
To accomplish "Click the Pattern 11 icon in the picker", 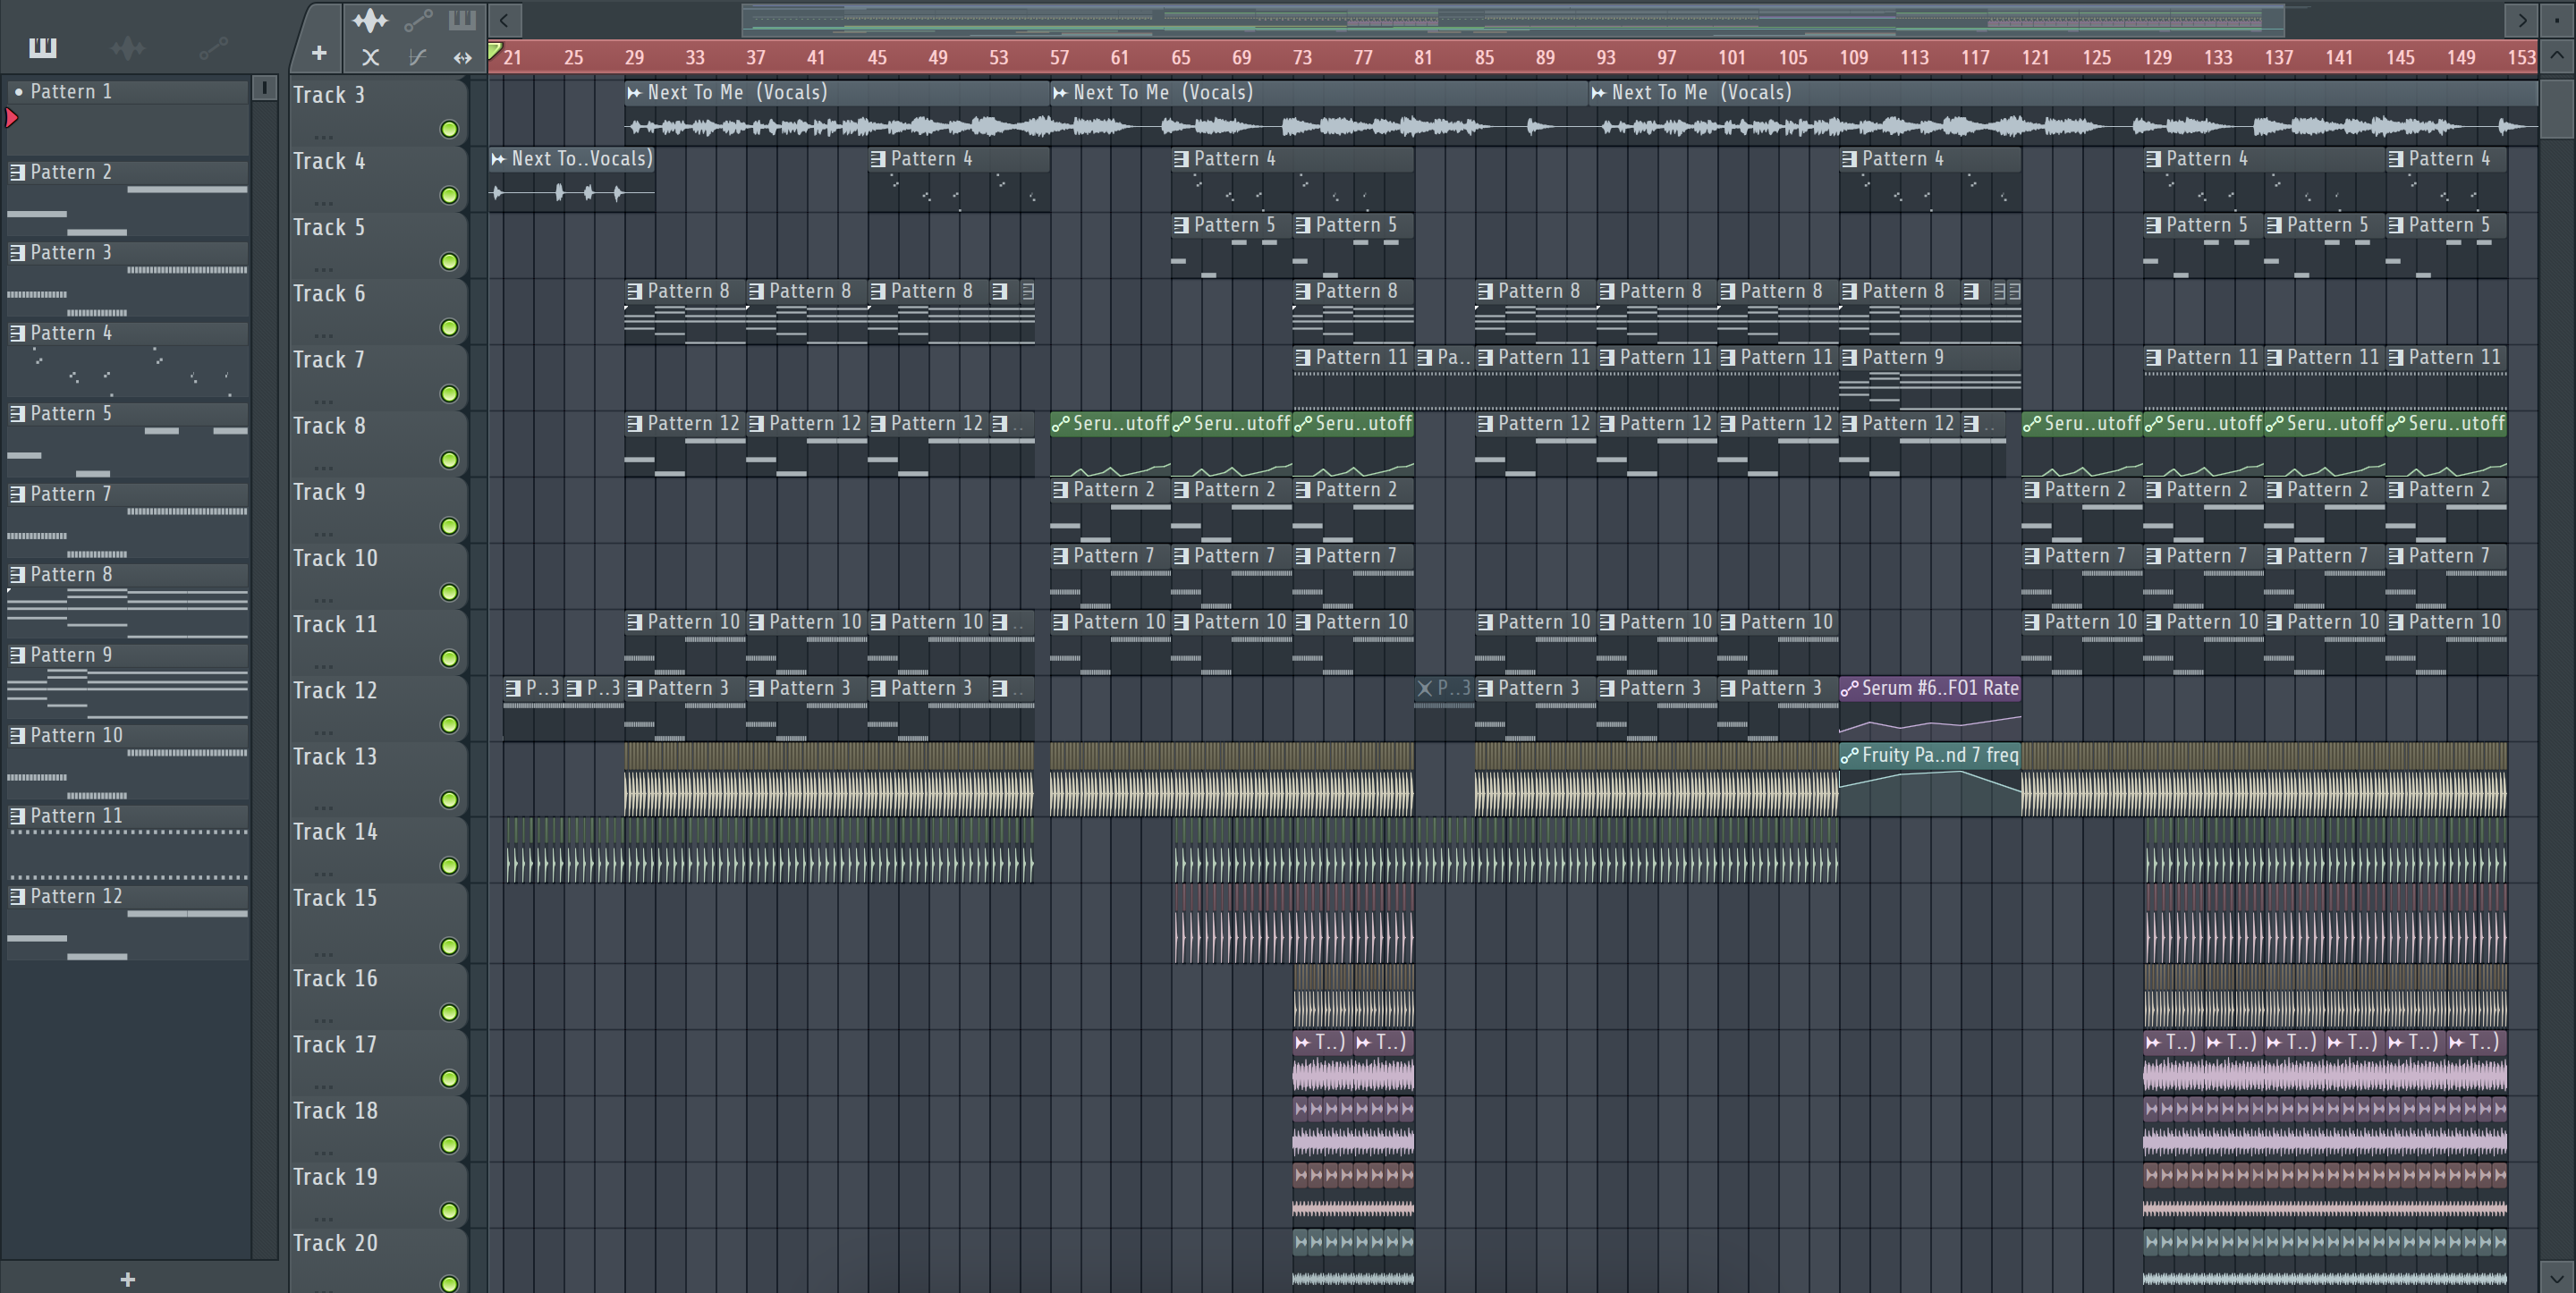I will (x=17, y=816).
